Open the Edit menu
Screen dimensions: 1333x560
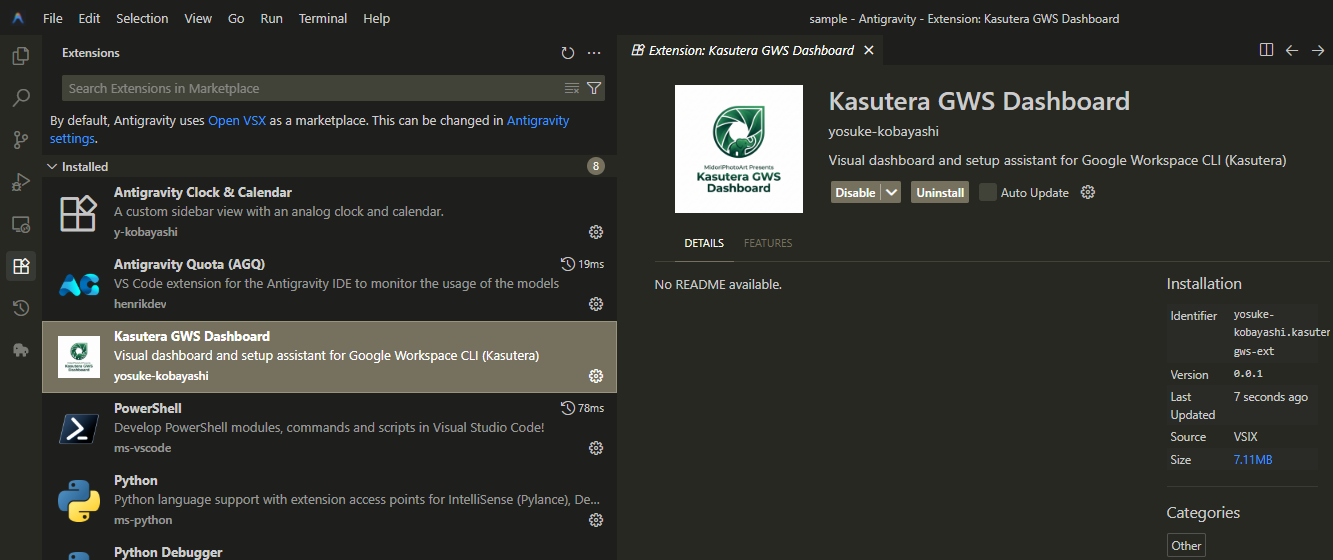pos(89,18)
